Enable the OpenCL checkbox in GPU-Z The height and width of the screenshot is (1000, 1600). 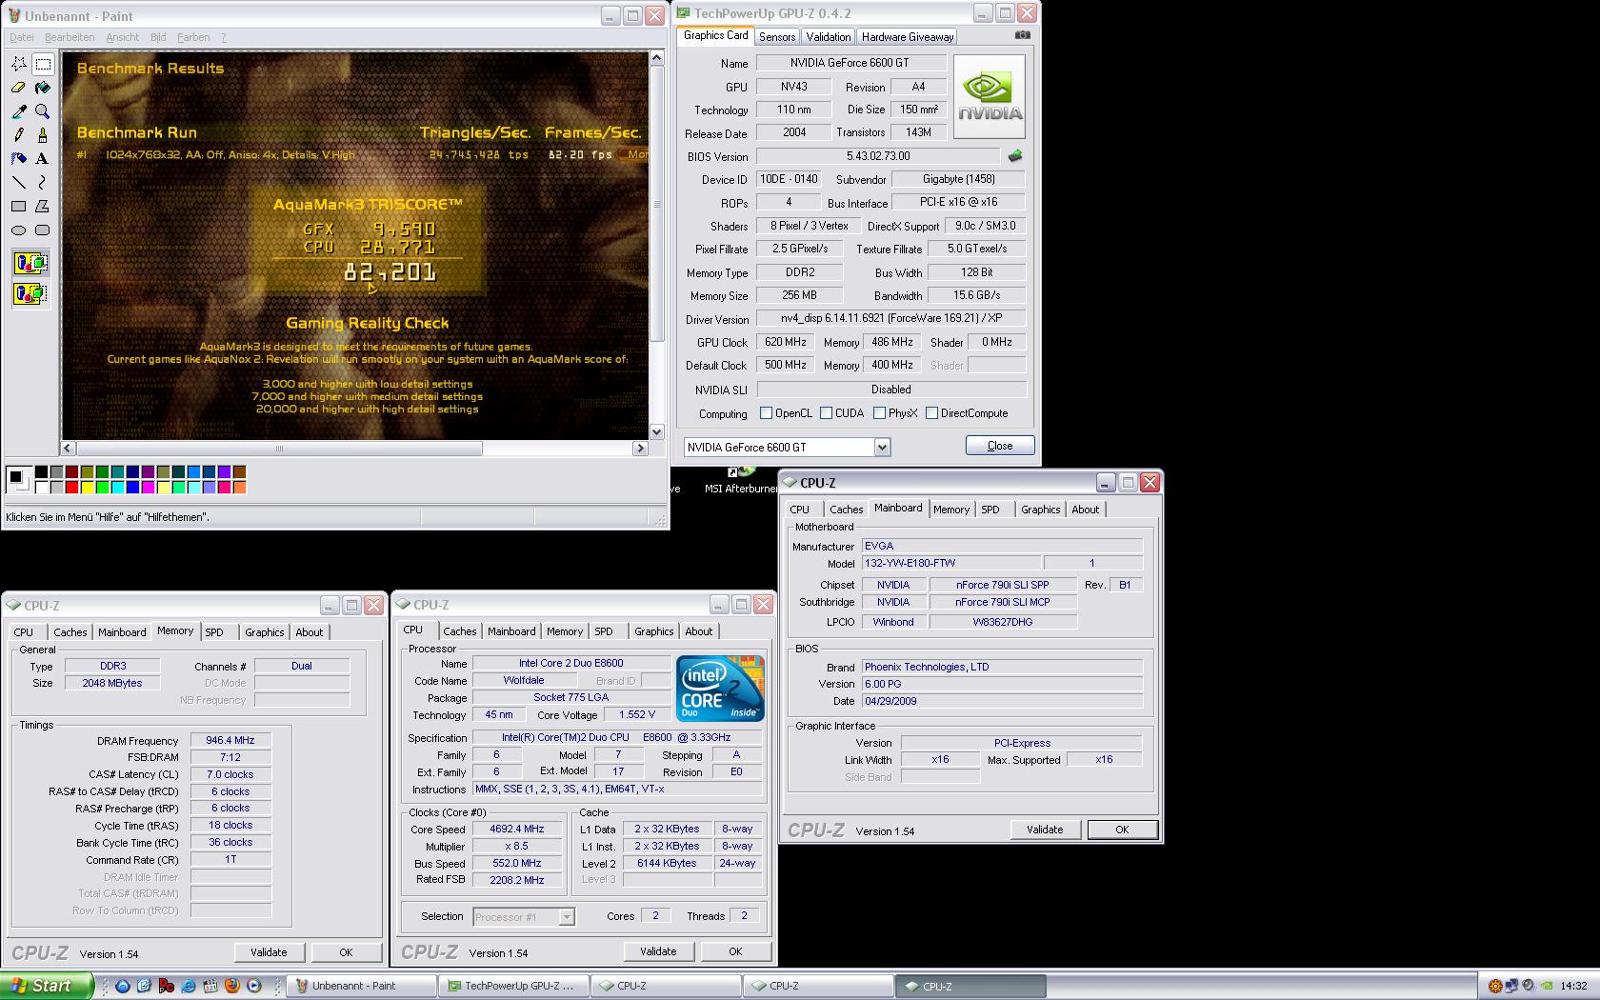(766, 413)
